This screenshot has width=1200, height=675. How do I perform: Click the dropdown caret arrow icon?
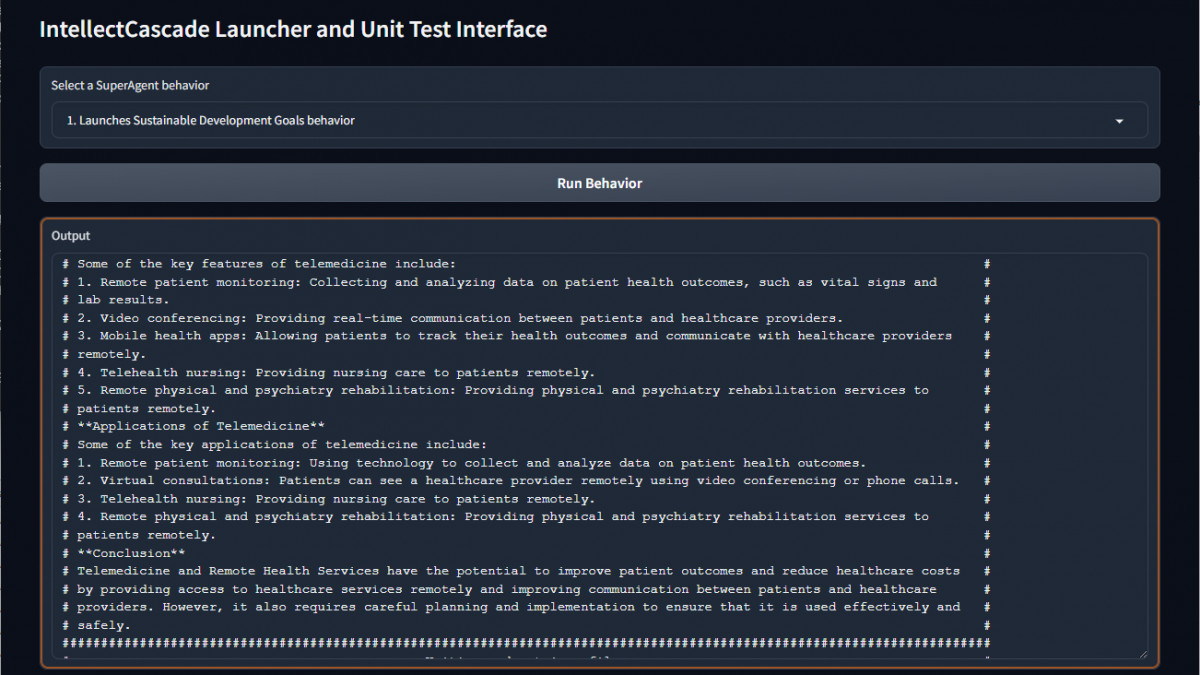[x=1119, y=121]
